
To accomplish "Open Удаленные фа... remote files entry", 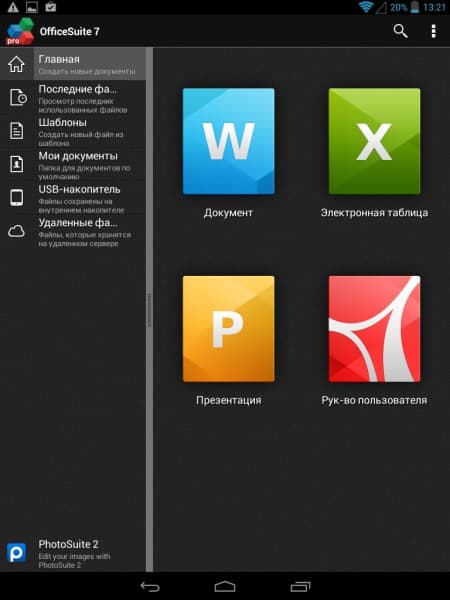I will tap(73, 231).
